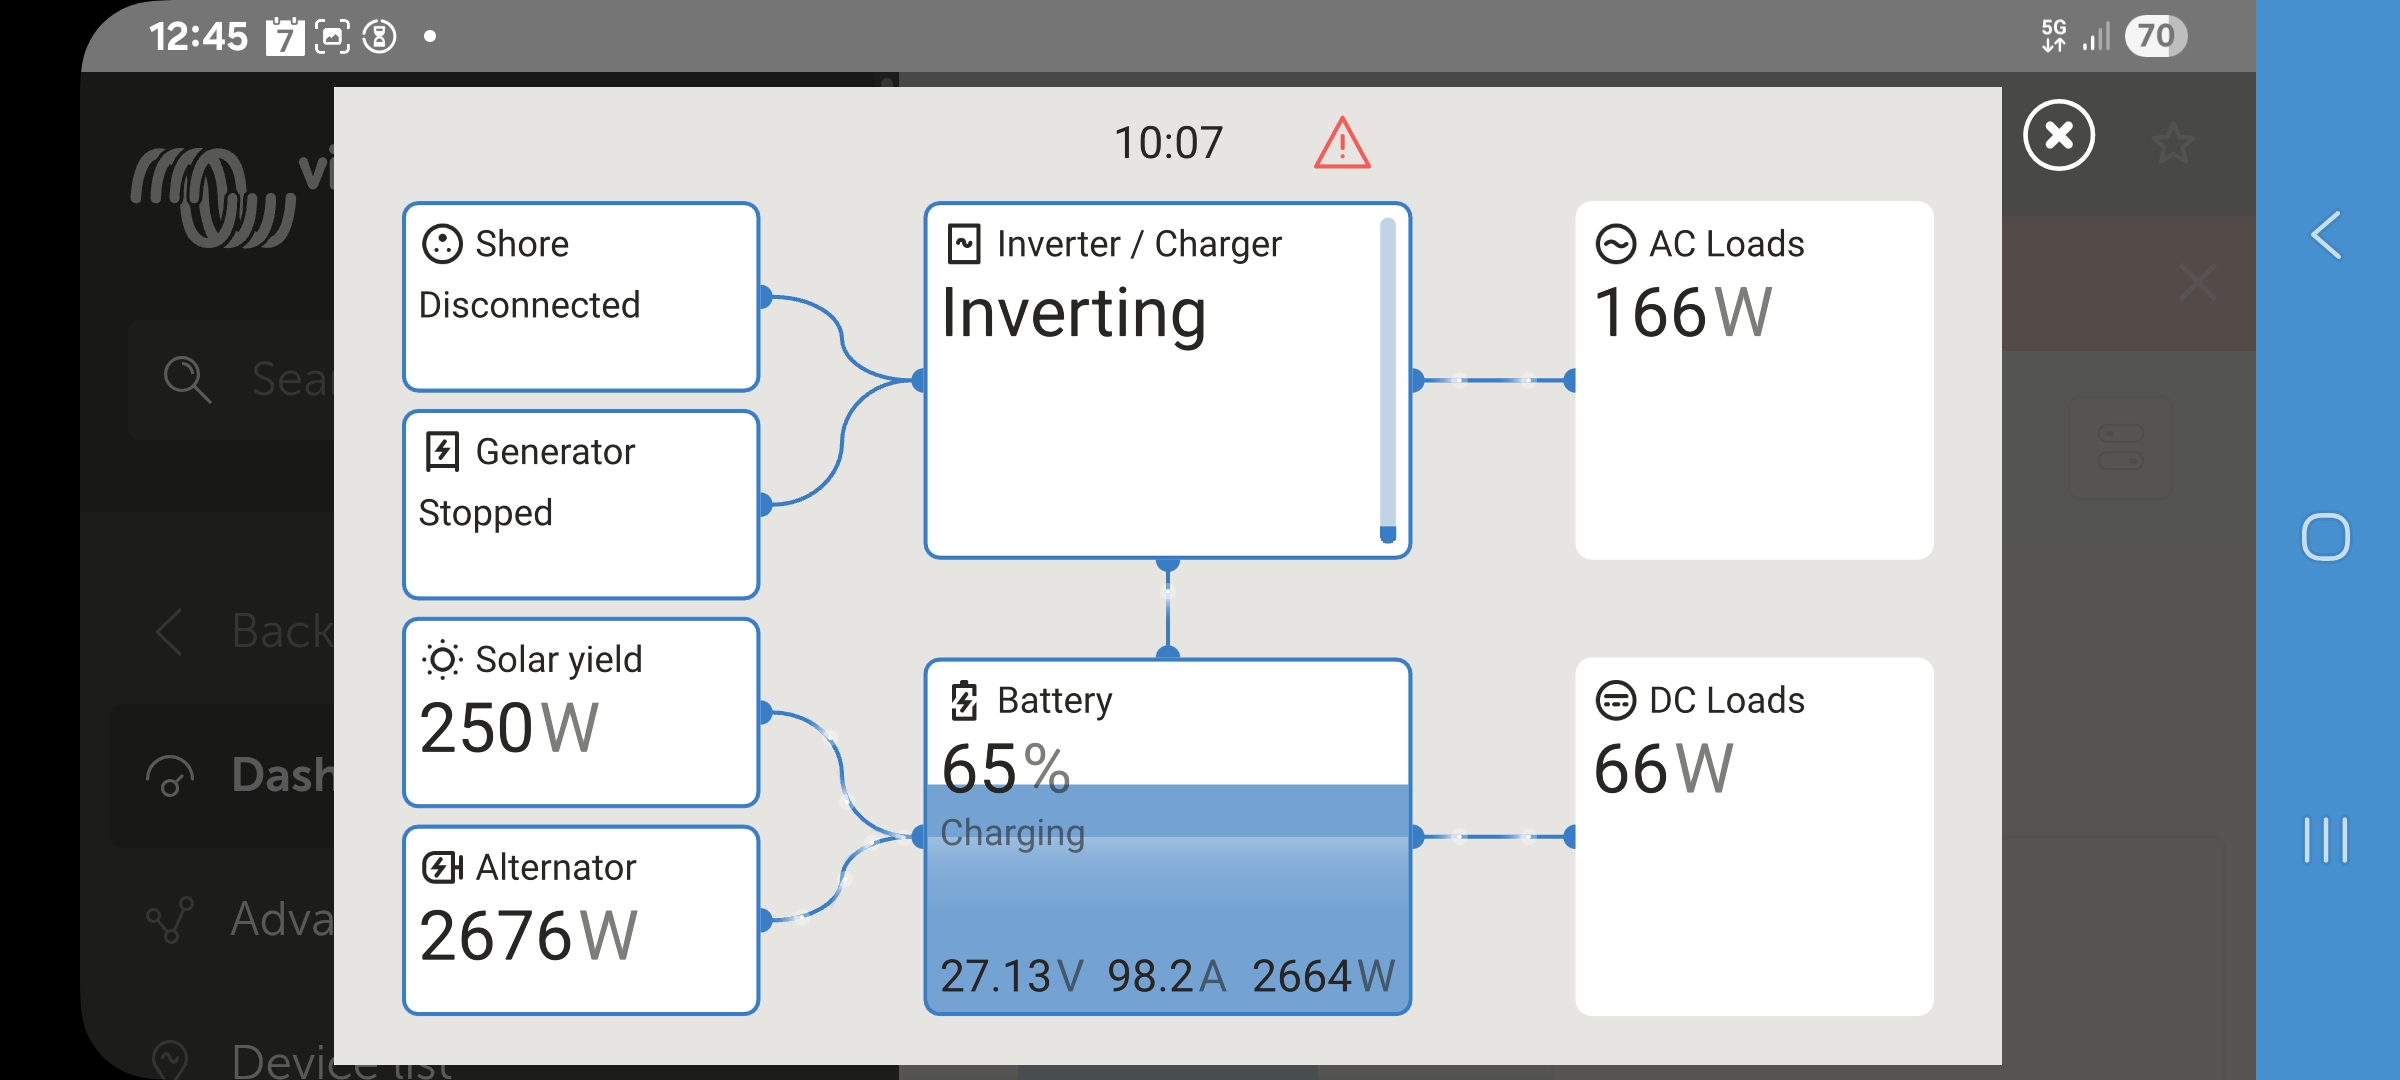Tap the AC Loads icon
The height and width of the screenshot is (1080, 2400).
pyautogui.click(x=1615, y=244)
